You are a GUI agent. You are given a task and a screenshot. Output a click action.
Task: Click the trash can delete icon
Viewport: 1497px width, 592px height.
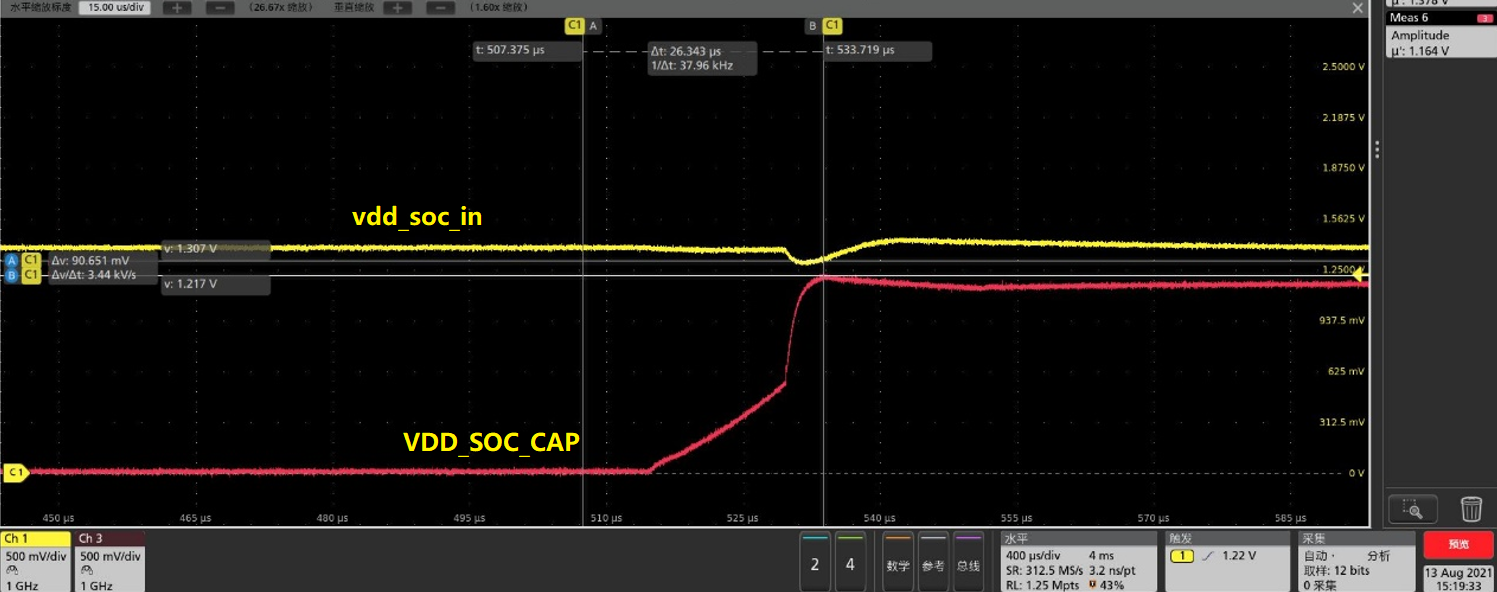1471,509
